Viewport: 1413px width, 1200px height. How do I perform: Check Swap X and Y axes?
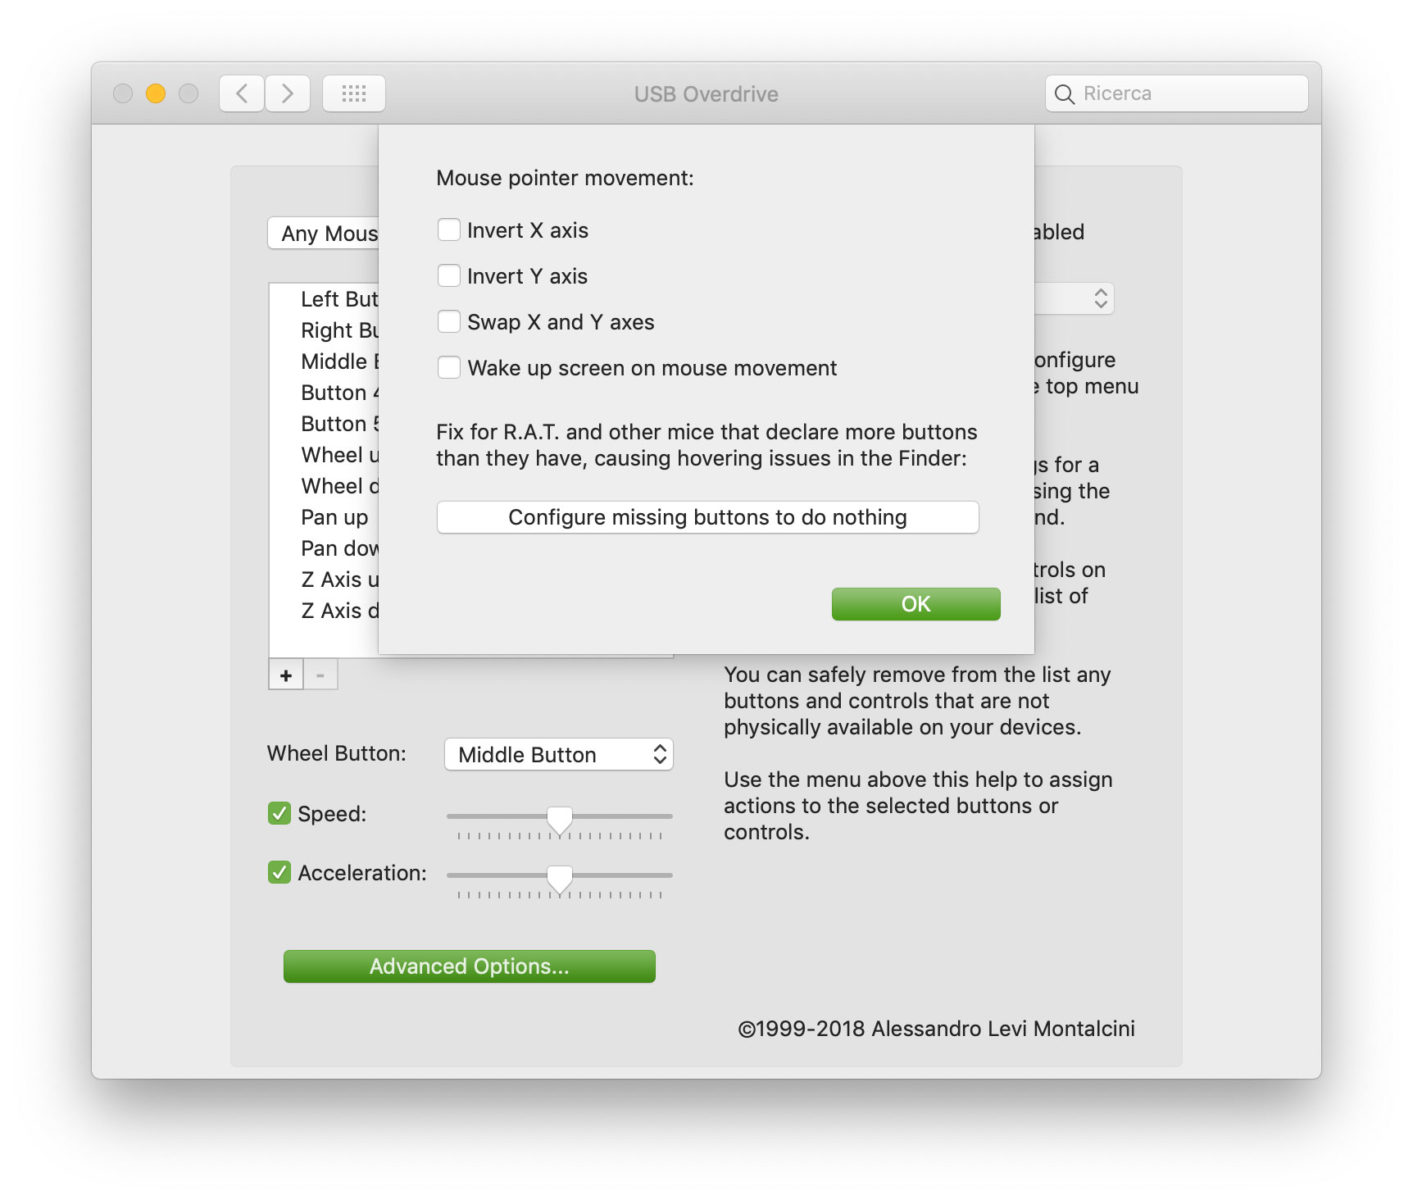[x=449, y=322]
